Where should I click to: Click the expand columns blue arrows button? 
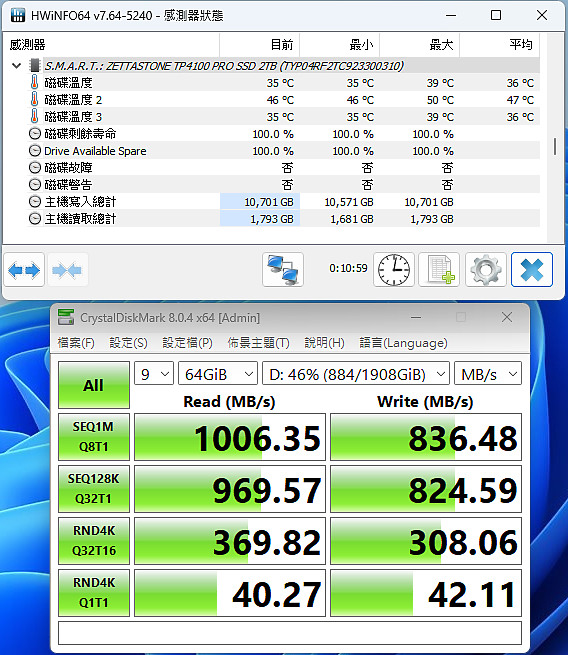click(x=24, y=270)
